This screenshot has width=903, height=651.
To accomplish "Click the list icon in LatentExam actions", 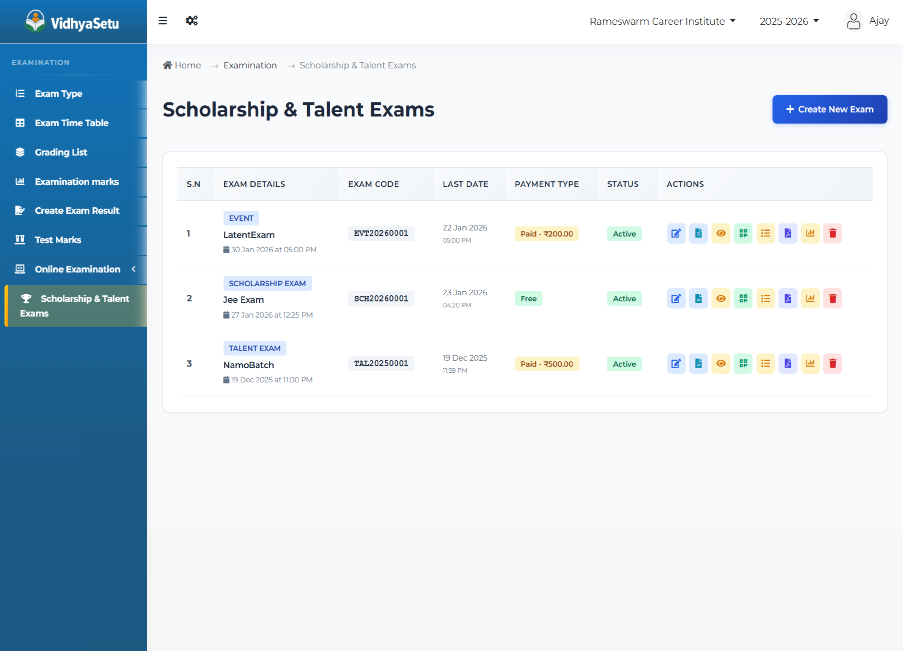I will point(765,233).
